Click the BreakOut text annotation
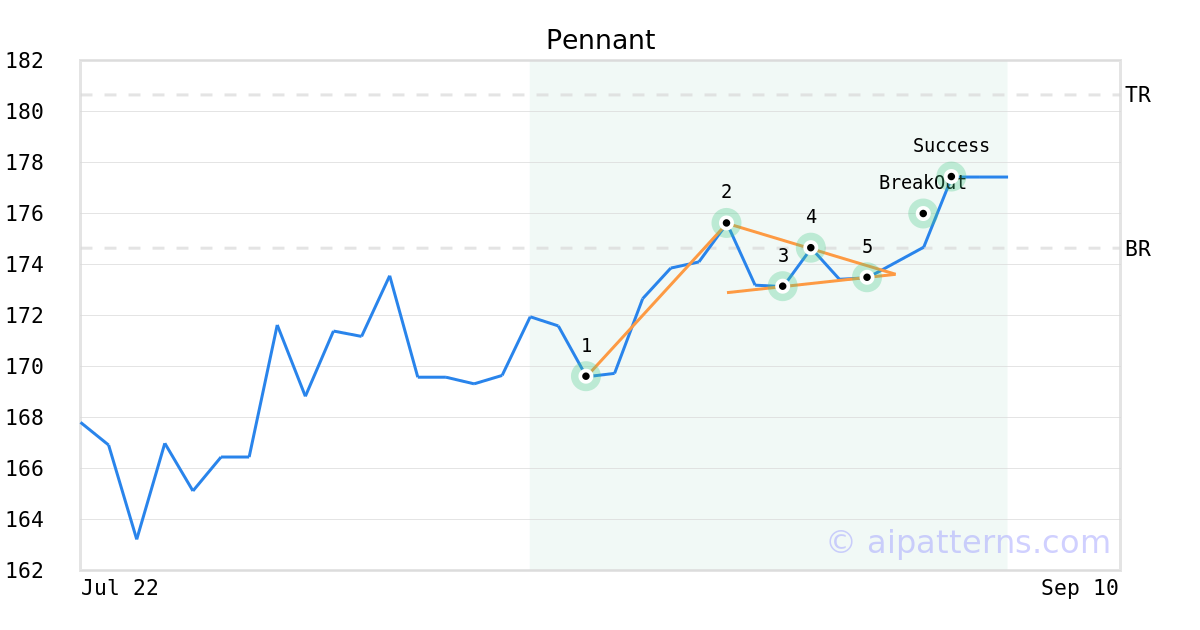This screenshot has height=630, width=1200. [923, 183]
